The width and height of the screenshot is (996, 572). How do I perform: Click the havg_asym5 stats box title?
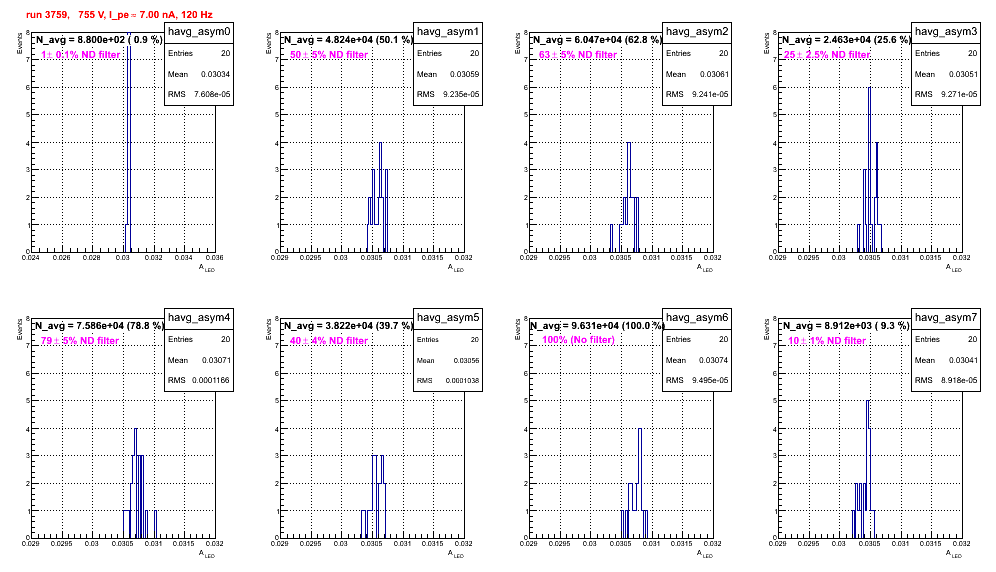[448, 317]
